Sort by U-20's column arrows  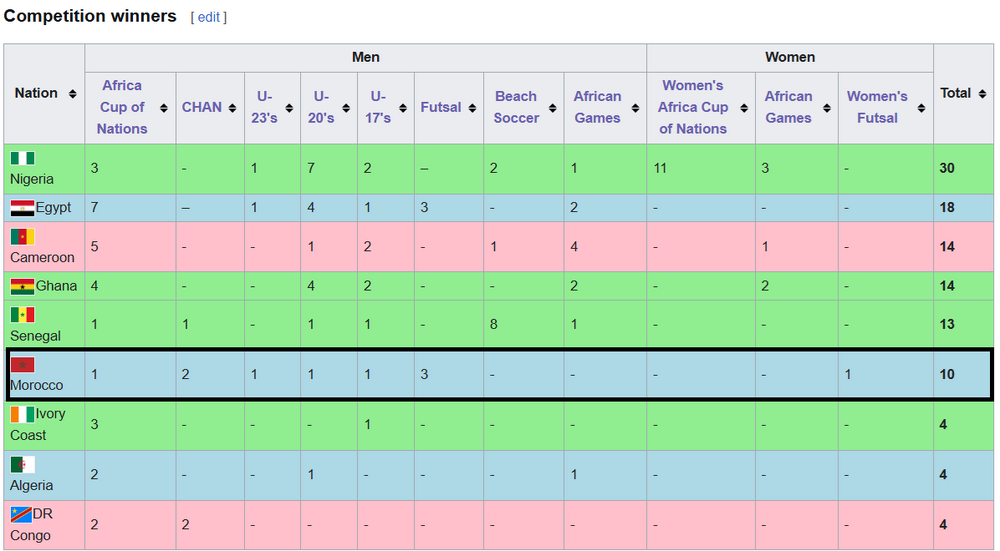coord(346,108)
